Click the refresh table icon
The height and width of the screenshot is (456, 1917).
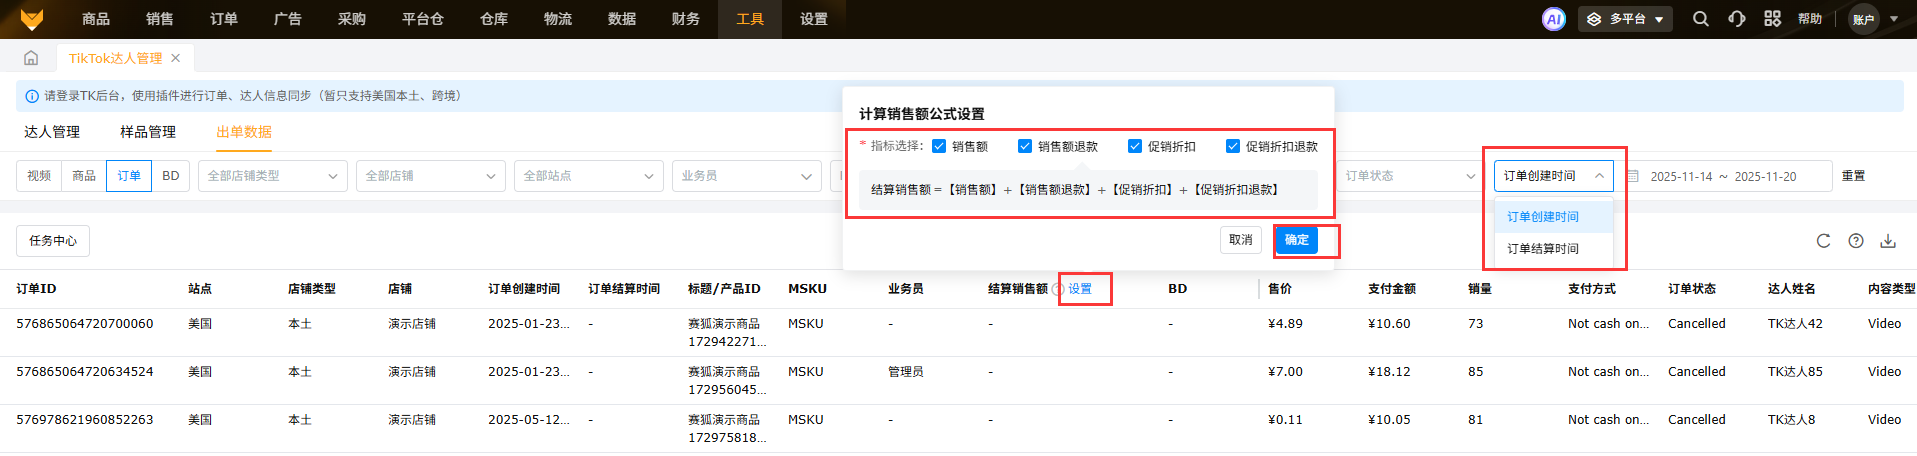click(1823, 241)
